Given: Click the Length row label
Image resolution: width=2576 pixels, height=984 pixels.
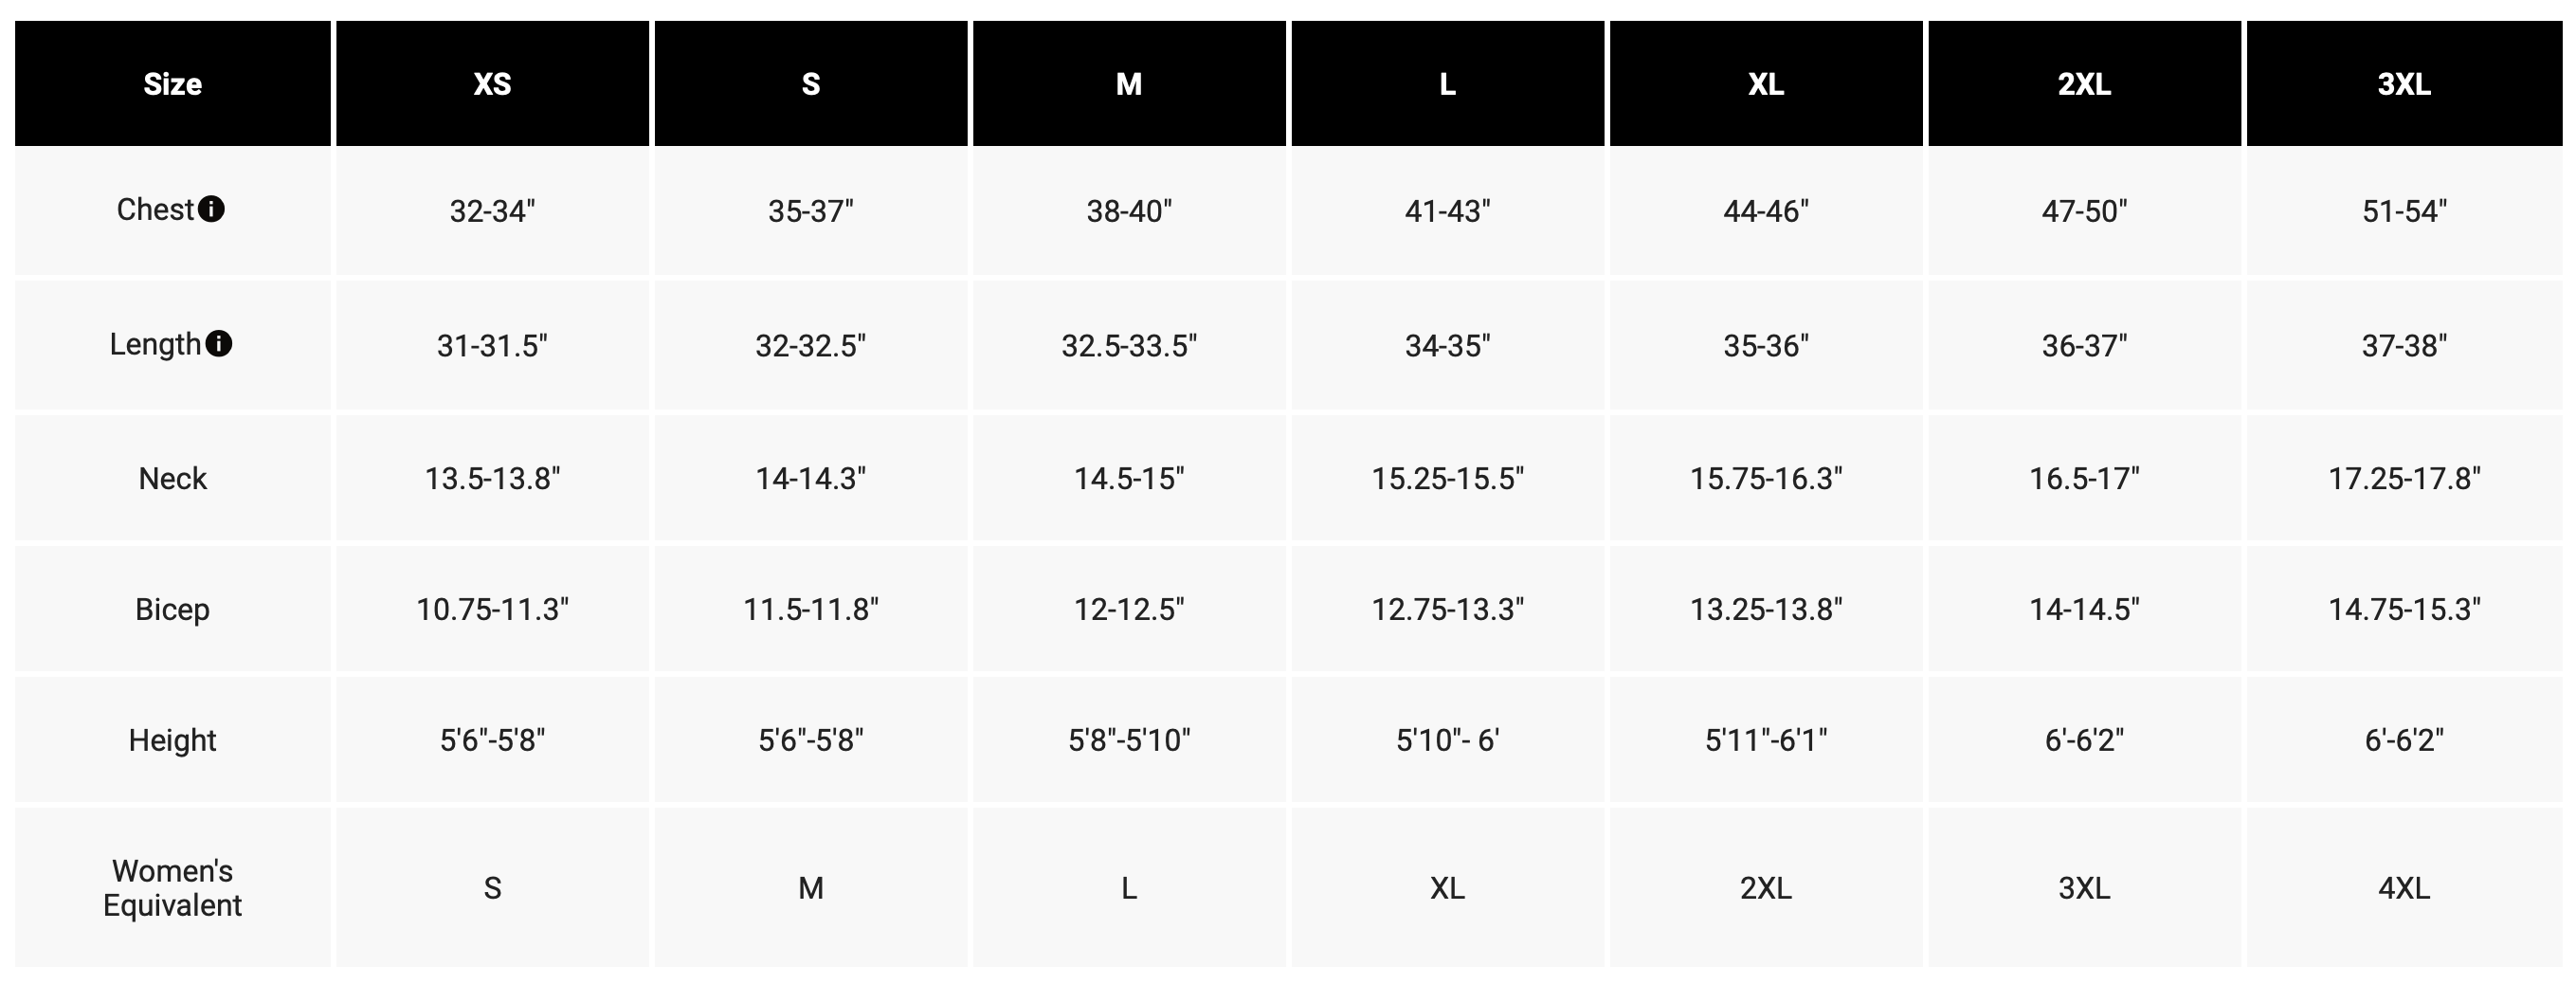Looking at the screenshot, I should [155, 344].
